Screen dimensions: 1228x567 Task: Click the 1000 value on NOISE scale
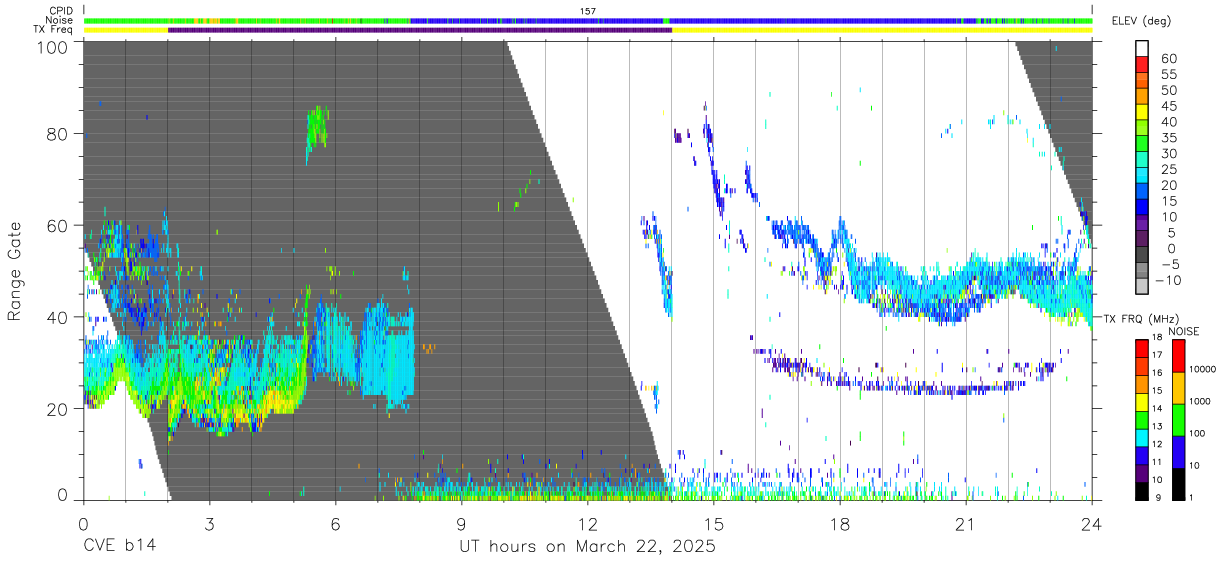point(1199,401)
